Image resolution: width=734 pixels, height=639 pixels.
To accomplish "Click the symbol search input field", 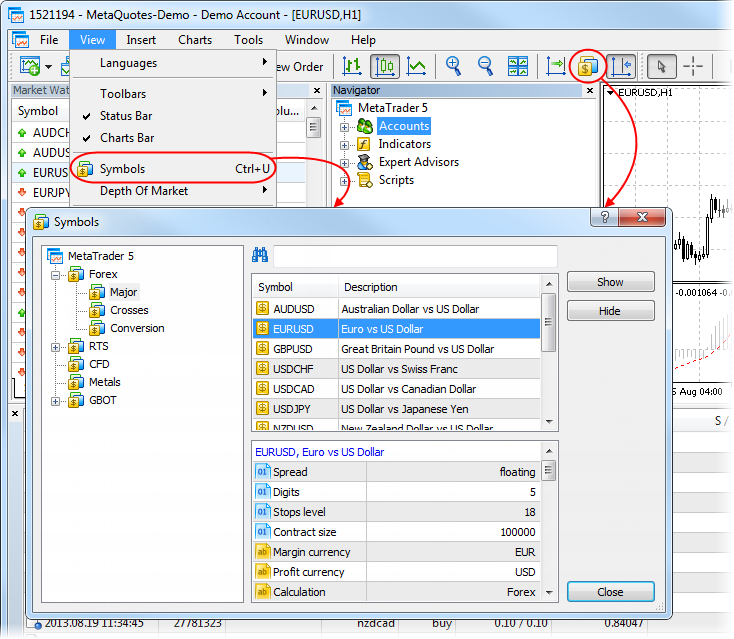I will coord(415,256).
